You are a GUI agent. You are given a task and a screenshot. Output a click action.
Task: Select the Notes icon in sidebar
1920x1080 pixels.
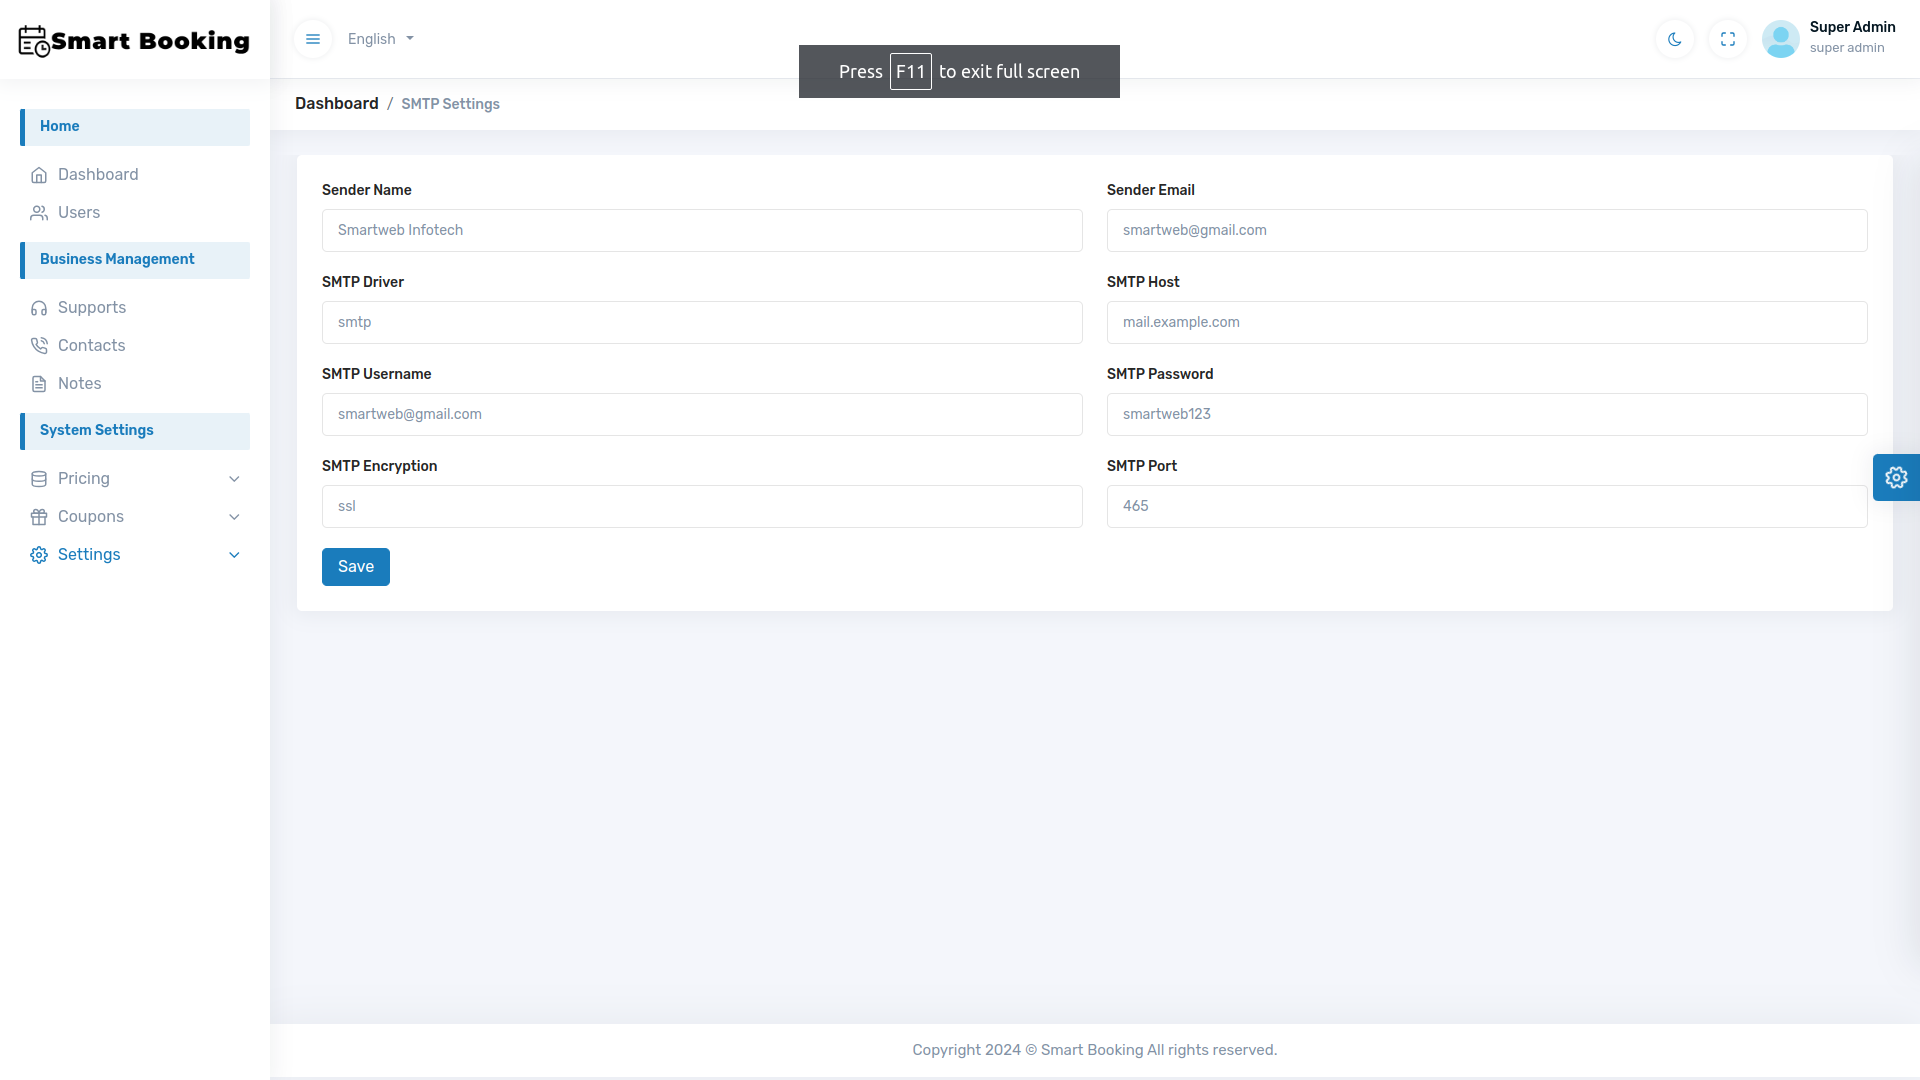pyautogui.click(x=39, y=383)
